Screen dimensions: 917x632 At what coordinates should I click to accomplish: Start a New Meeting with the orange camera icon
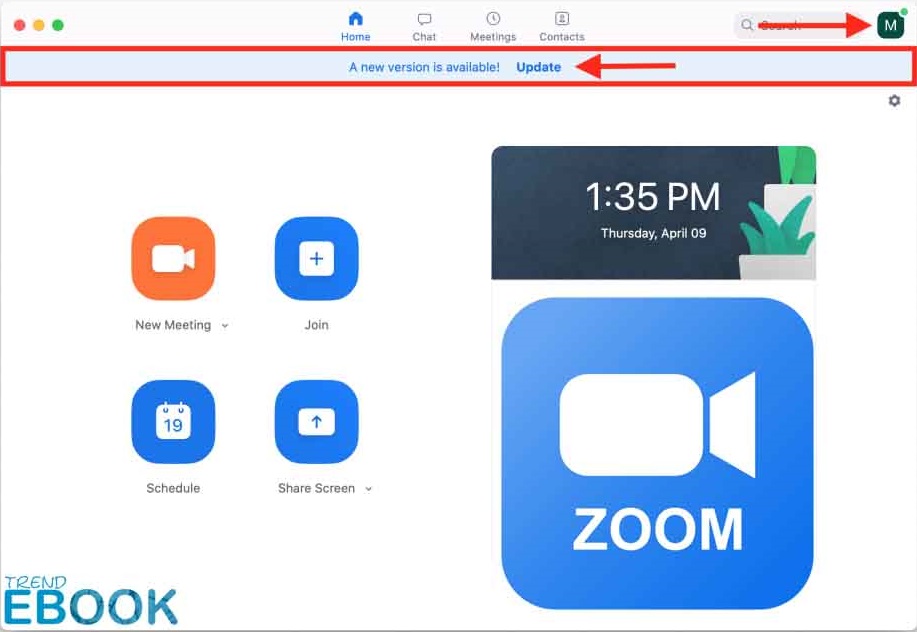(x=173, y=258)
